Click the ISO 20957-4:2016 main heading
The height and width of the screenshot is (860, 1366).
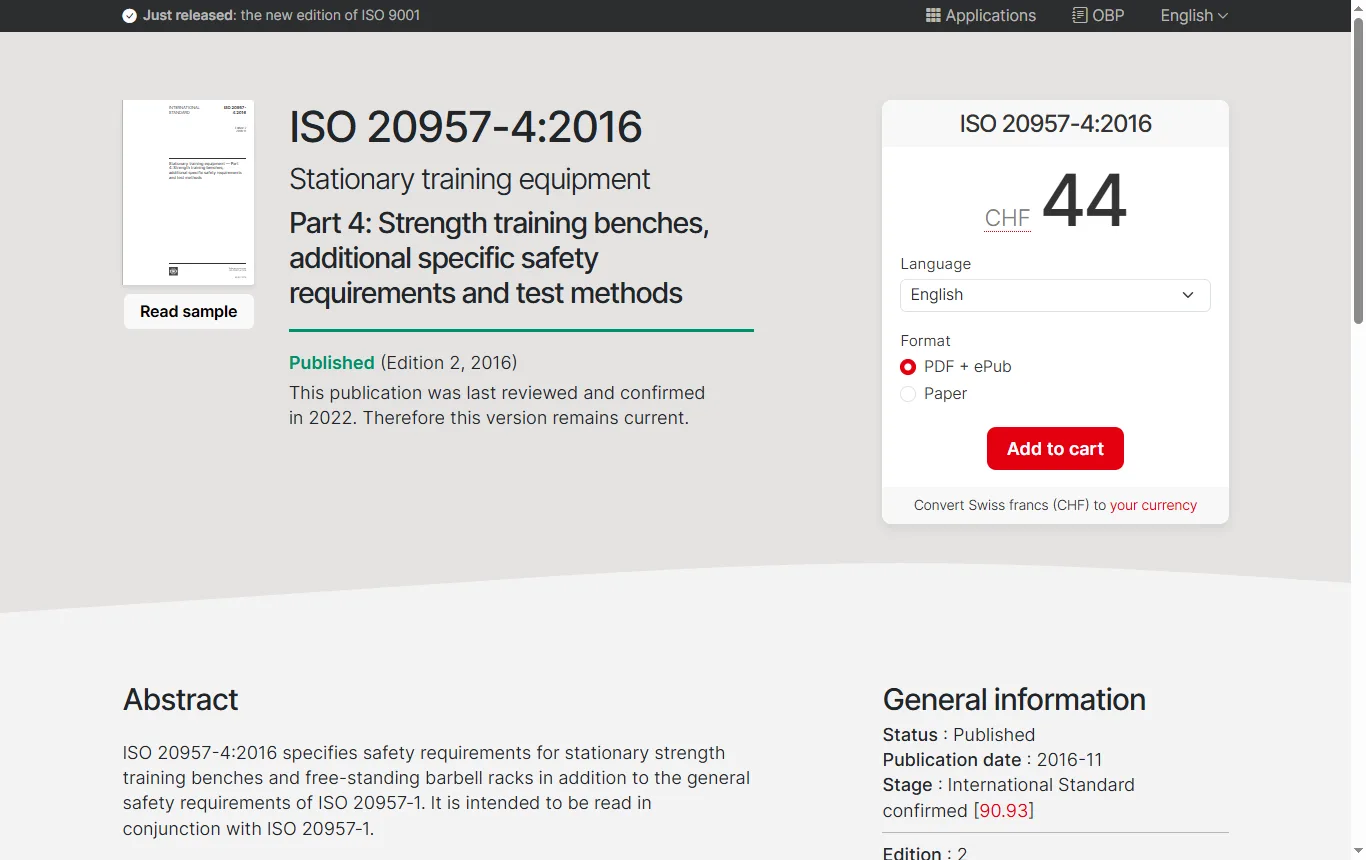pyautogui.click(x=466, y=127)
